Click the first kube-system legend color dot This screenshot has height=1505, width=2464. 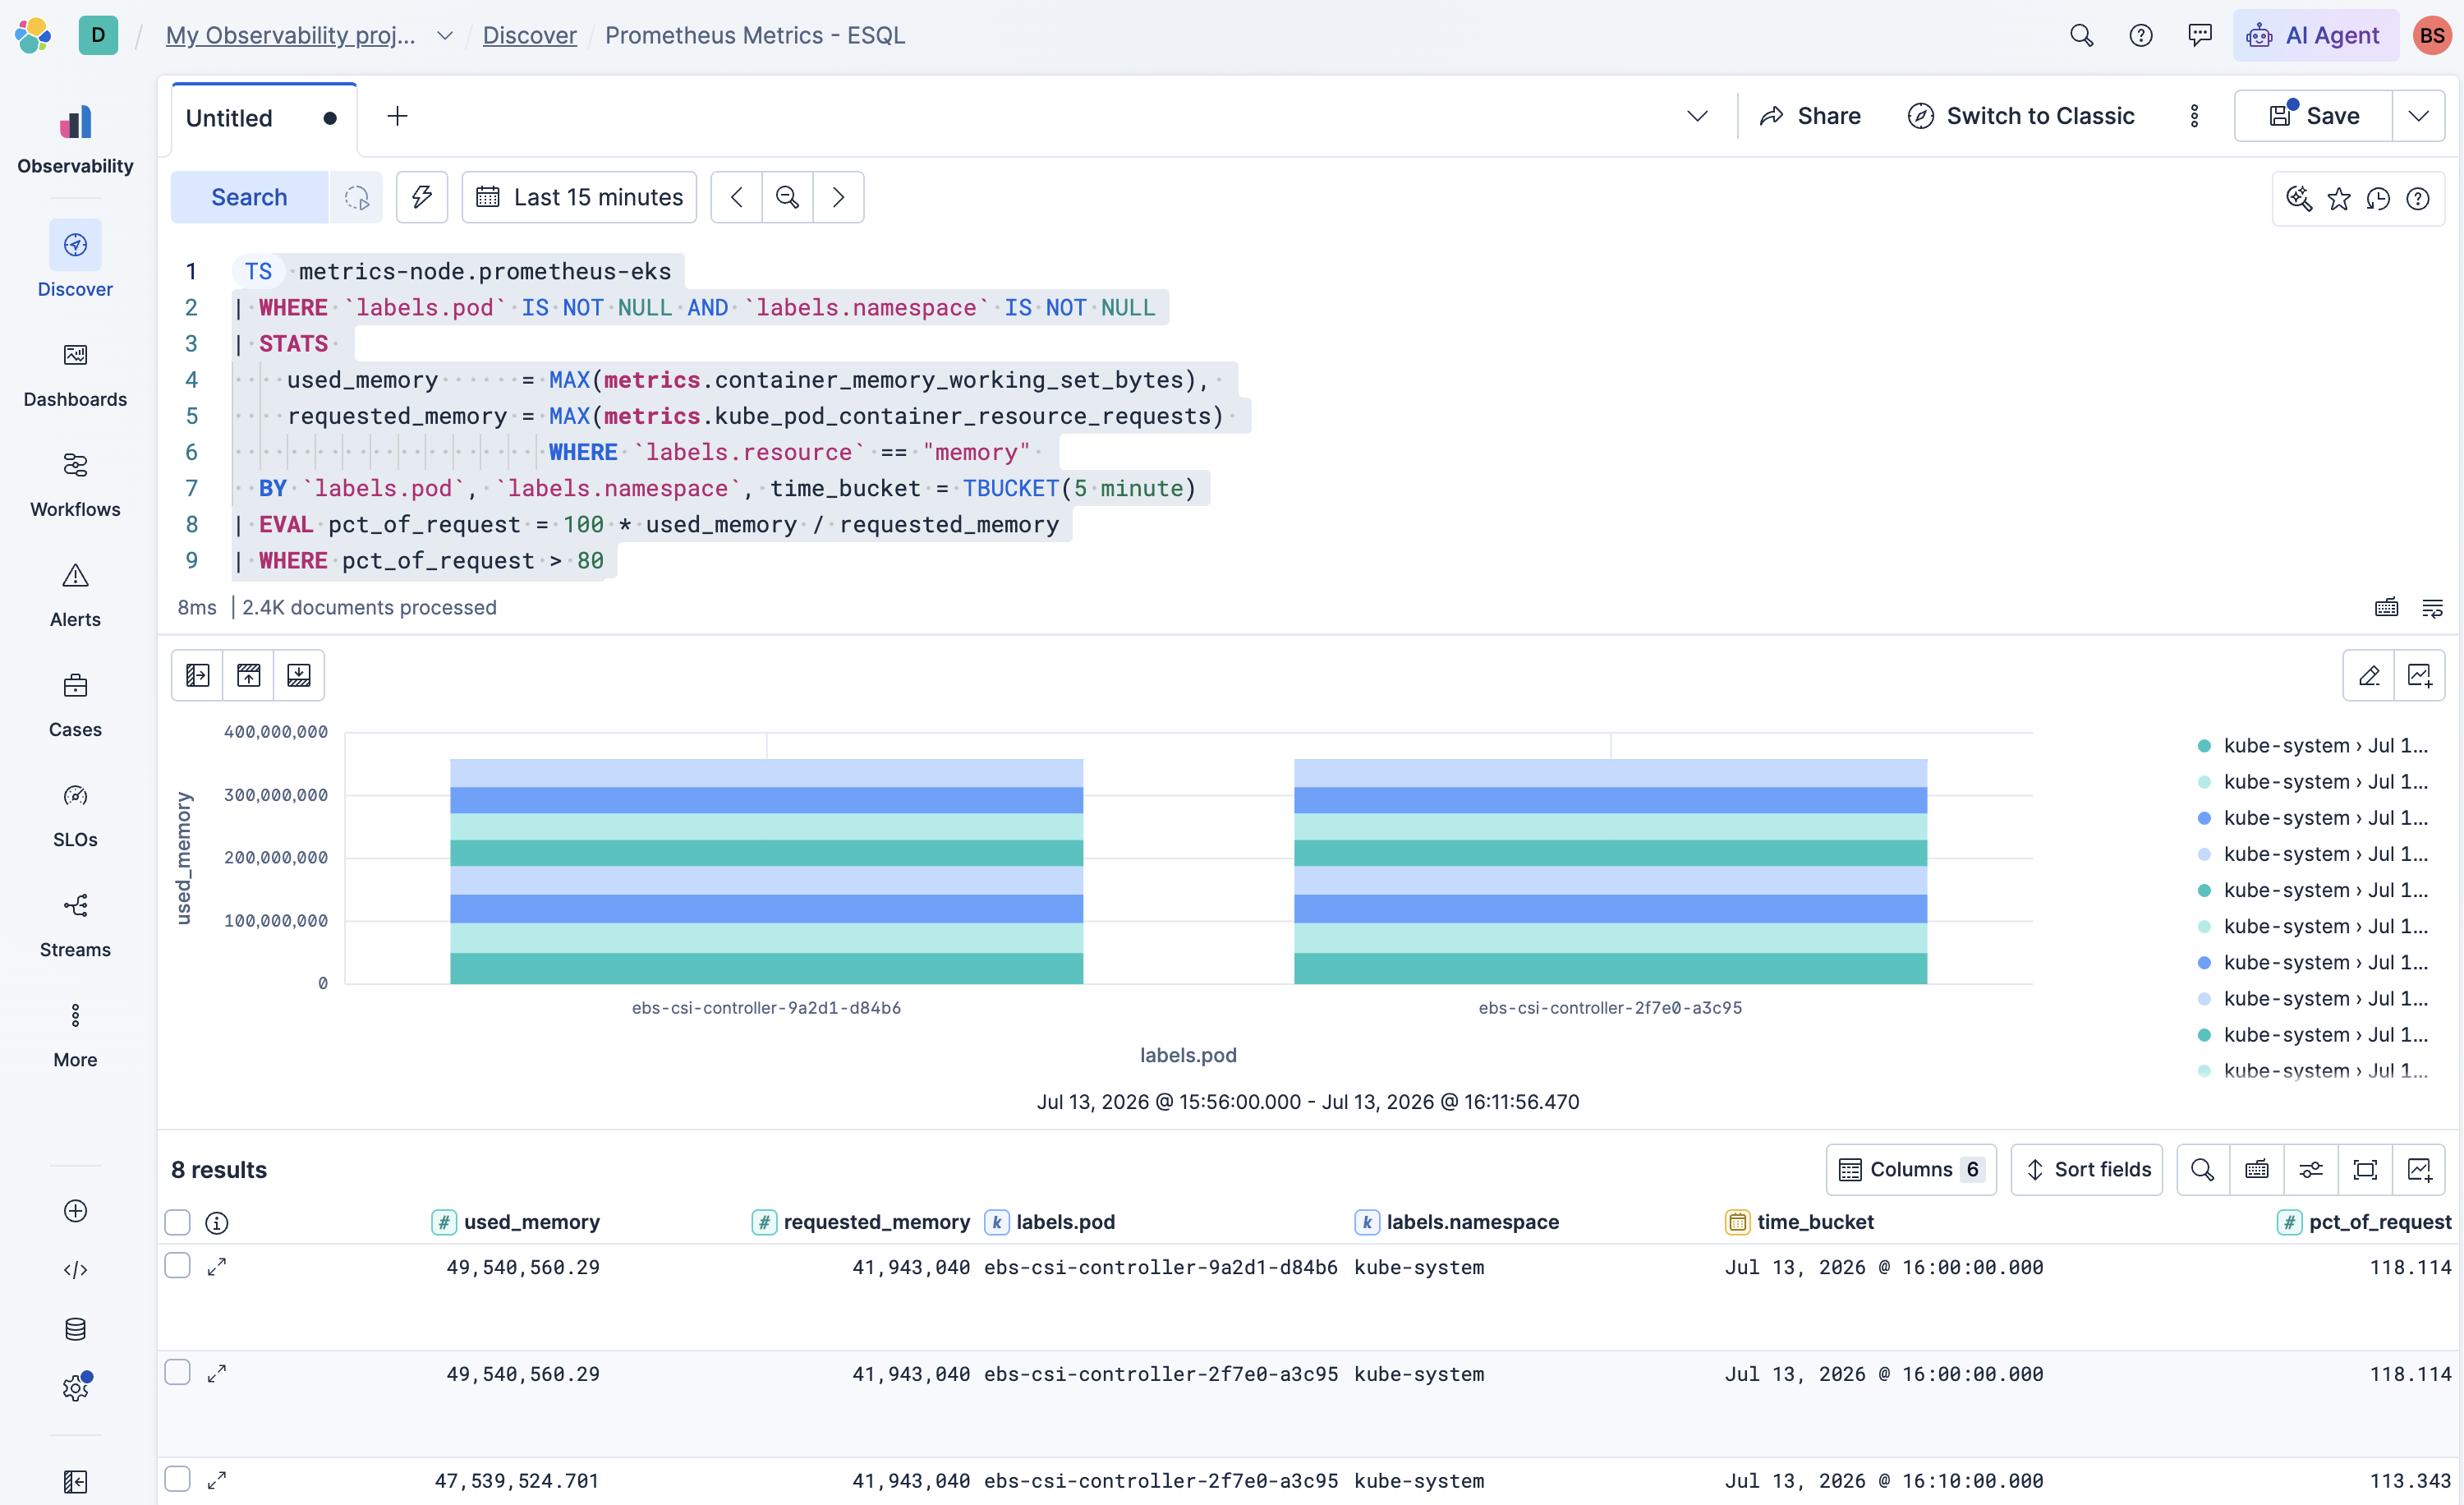(2204, 746)
